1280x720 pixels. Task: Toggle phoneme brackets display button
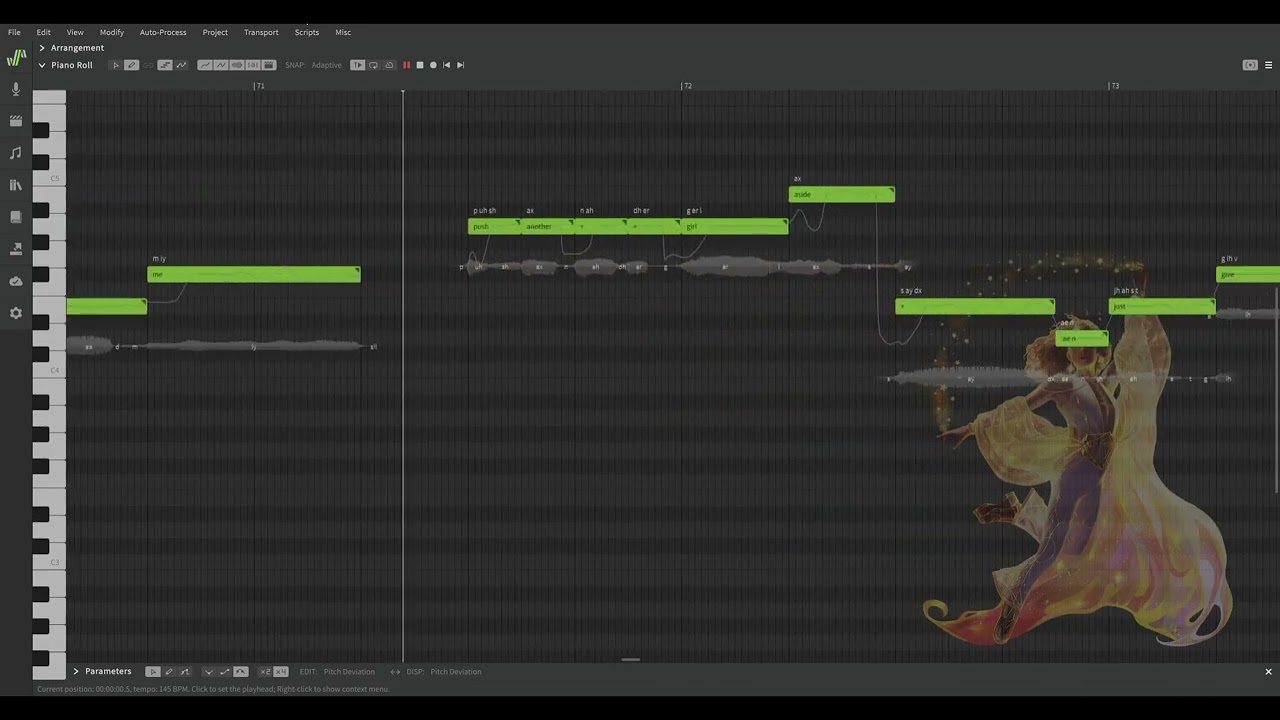[253, 65]
